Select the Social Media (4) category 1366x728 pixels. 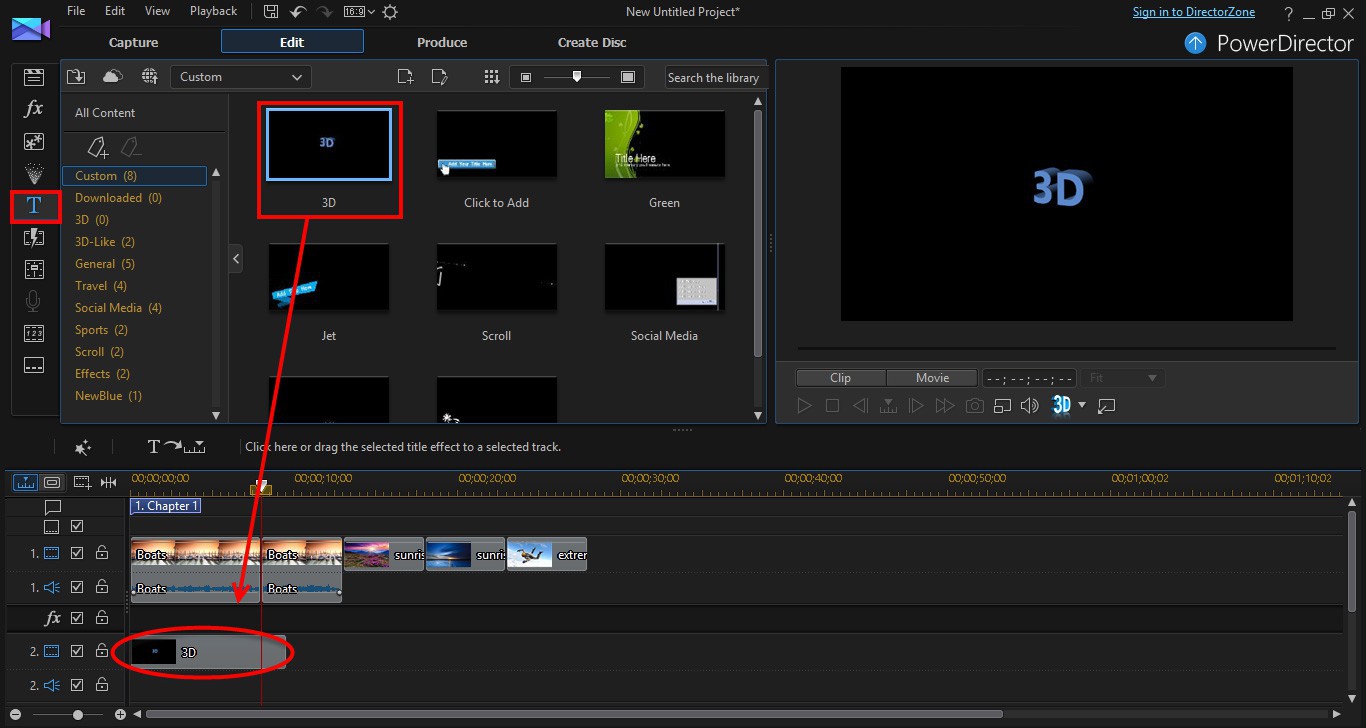click(x=118, y=308)
